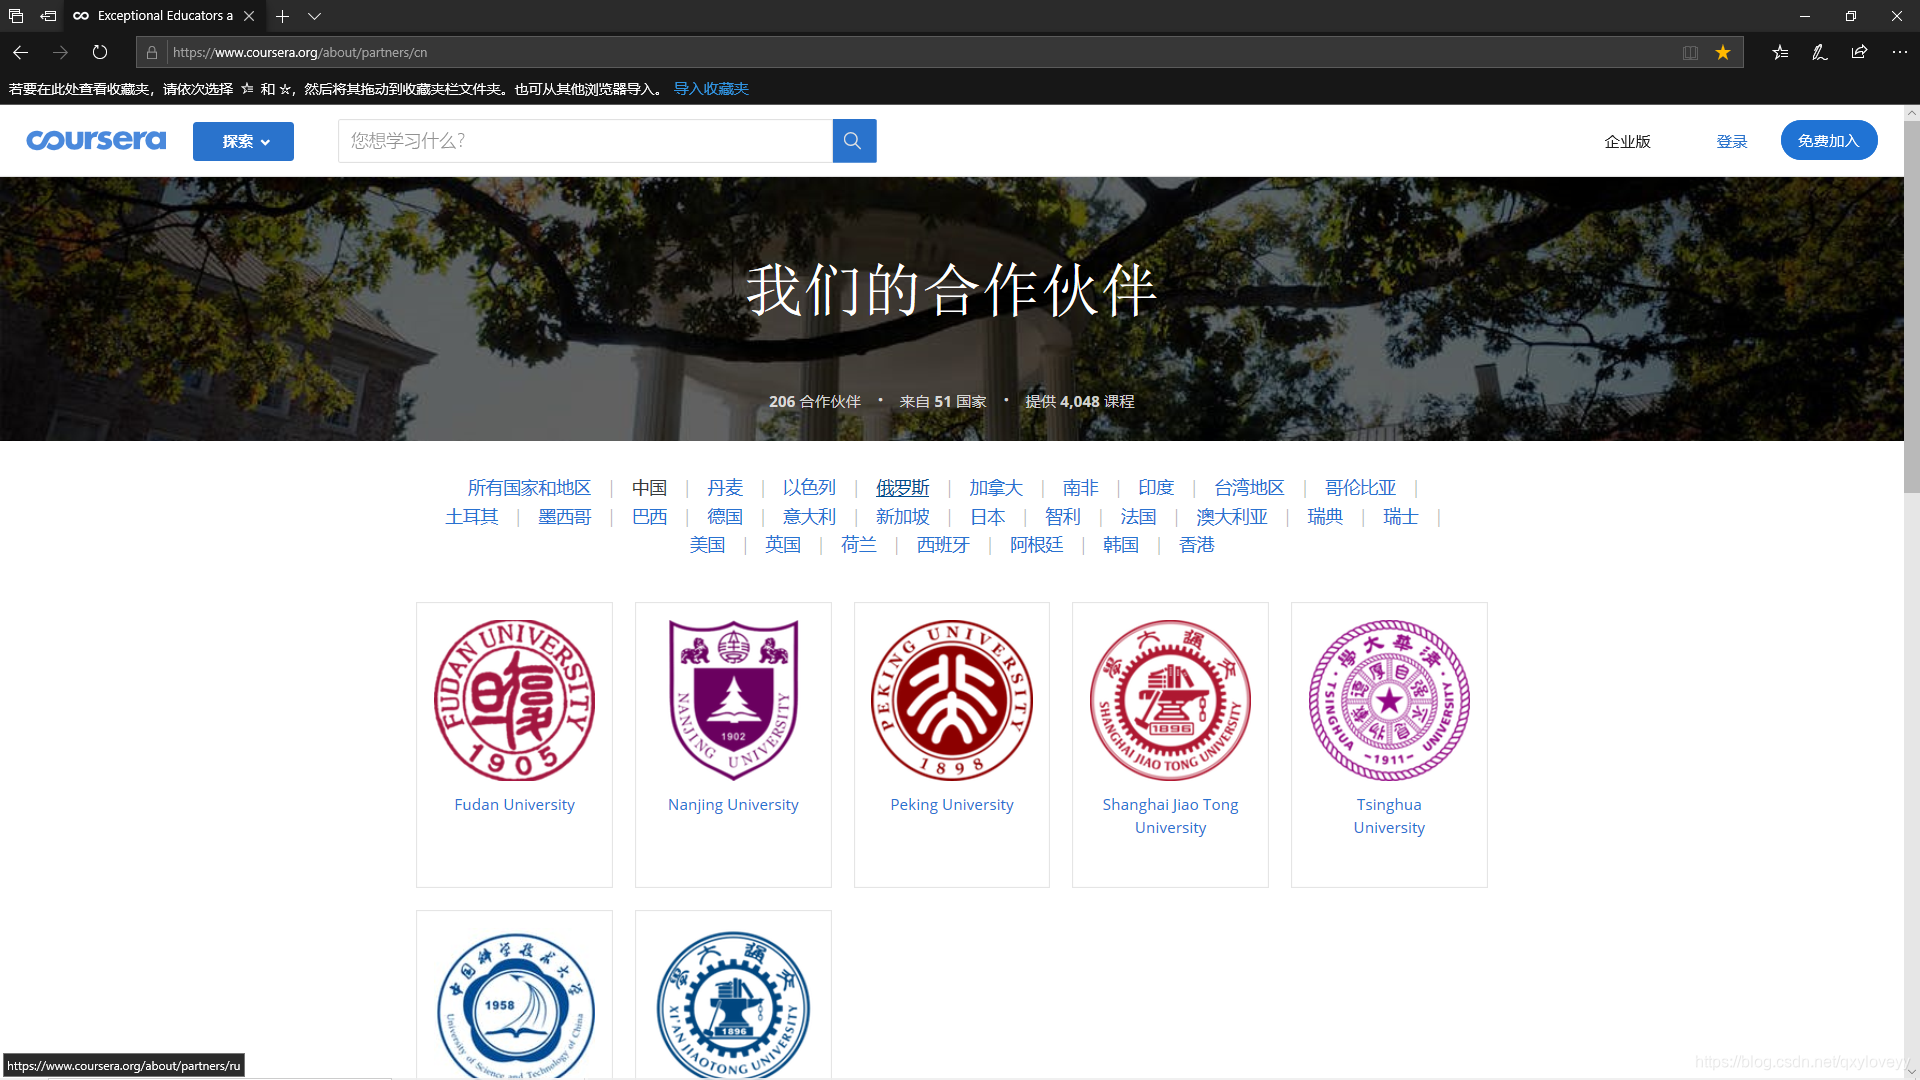Screen dimensions: 1920x1080
Task: Click the Coursera logo
Action: tap(96, 140)
